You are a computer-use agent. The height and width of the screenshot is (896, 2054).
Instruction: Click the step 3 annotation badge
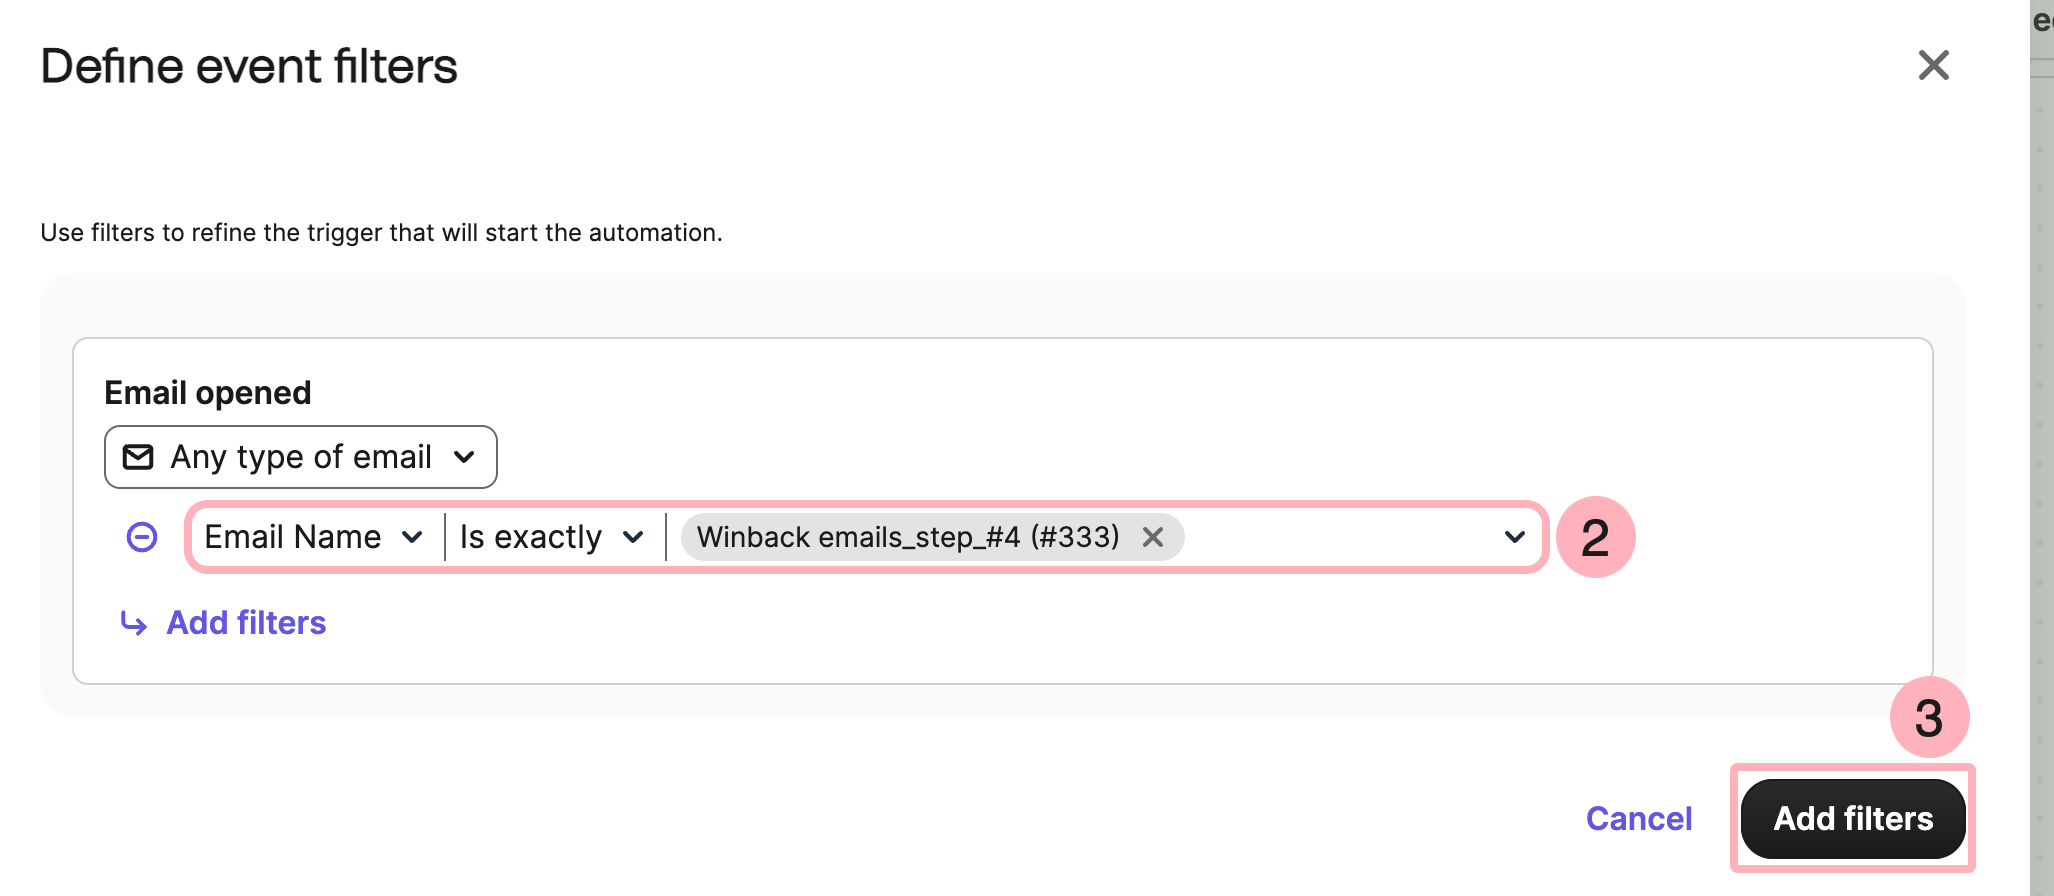1928,717
